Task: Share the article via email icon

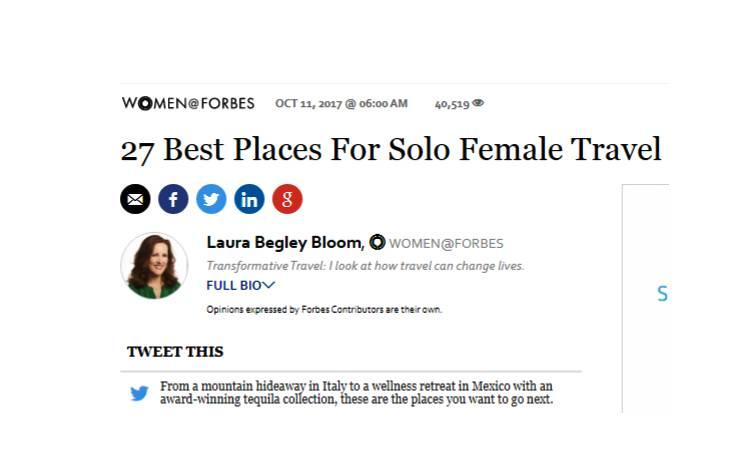Action: 135,199
